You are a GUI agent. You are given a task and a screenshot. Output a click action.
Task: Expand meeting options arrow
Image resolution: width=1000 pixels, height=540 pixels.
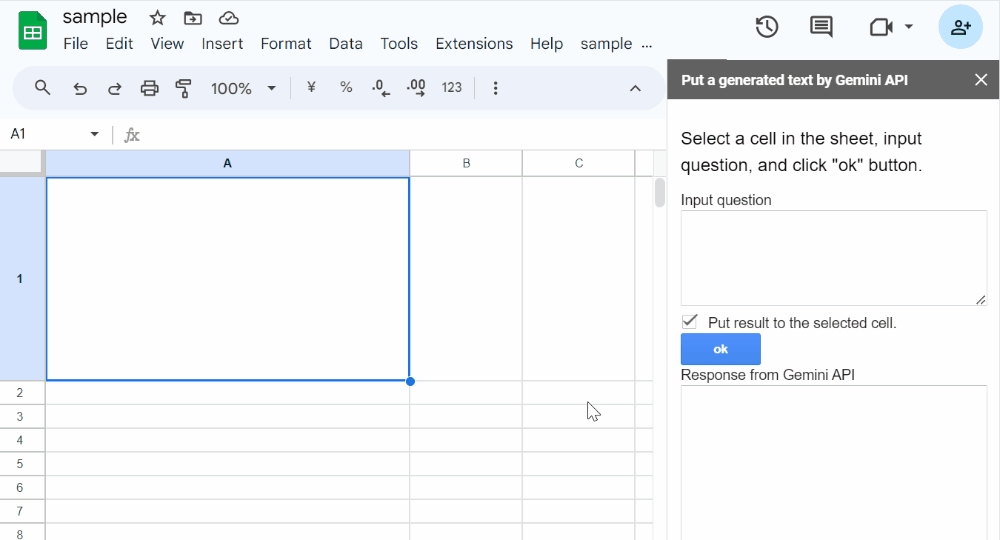pos(909,27)
